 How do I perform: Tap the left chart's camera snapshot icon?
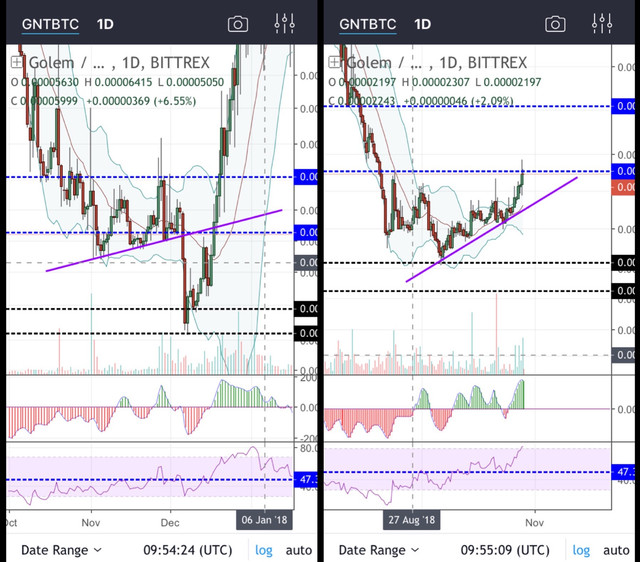(x=238, y=24)
